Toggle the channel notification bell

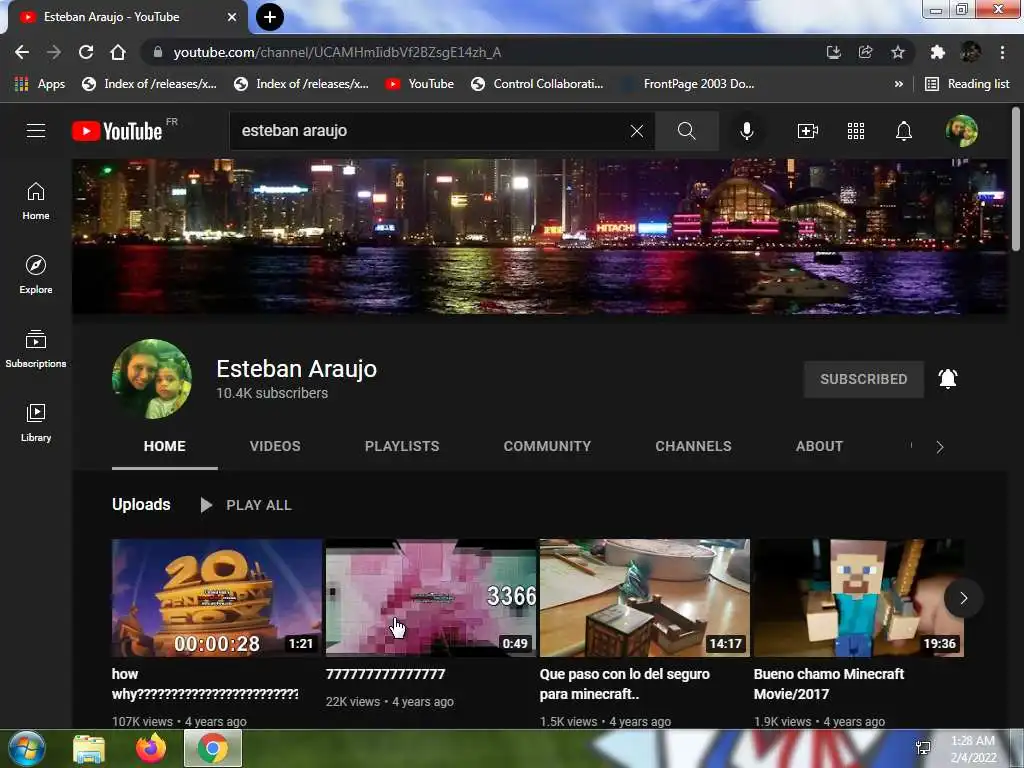[x=948, y=379]
